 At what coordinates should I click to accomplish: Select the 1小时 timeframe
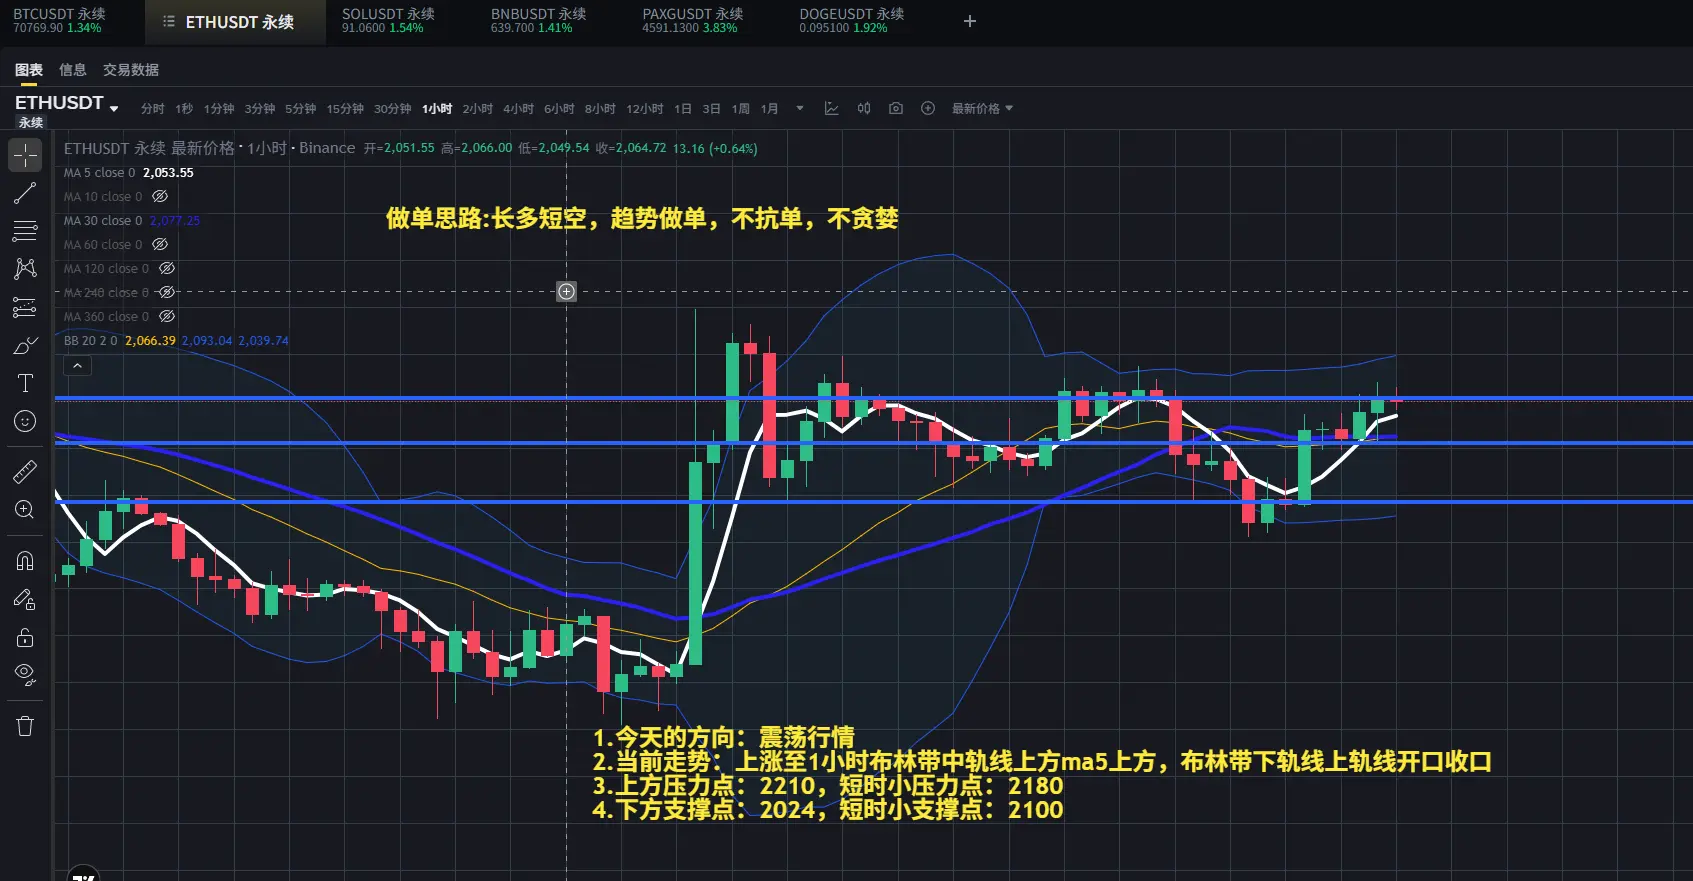pyautogui.click(x=437, y=108)
